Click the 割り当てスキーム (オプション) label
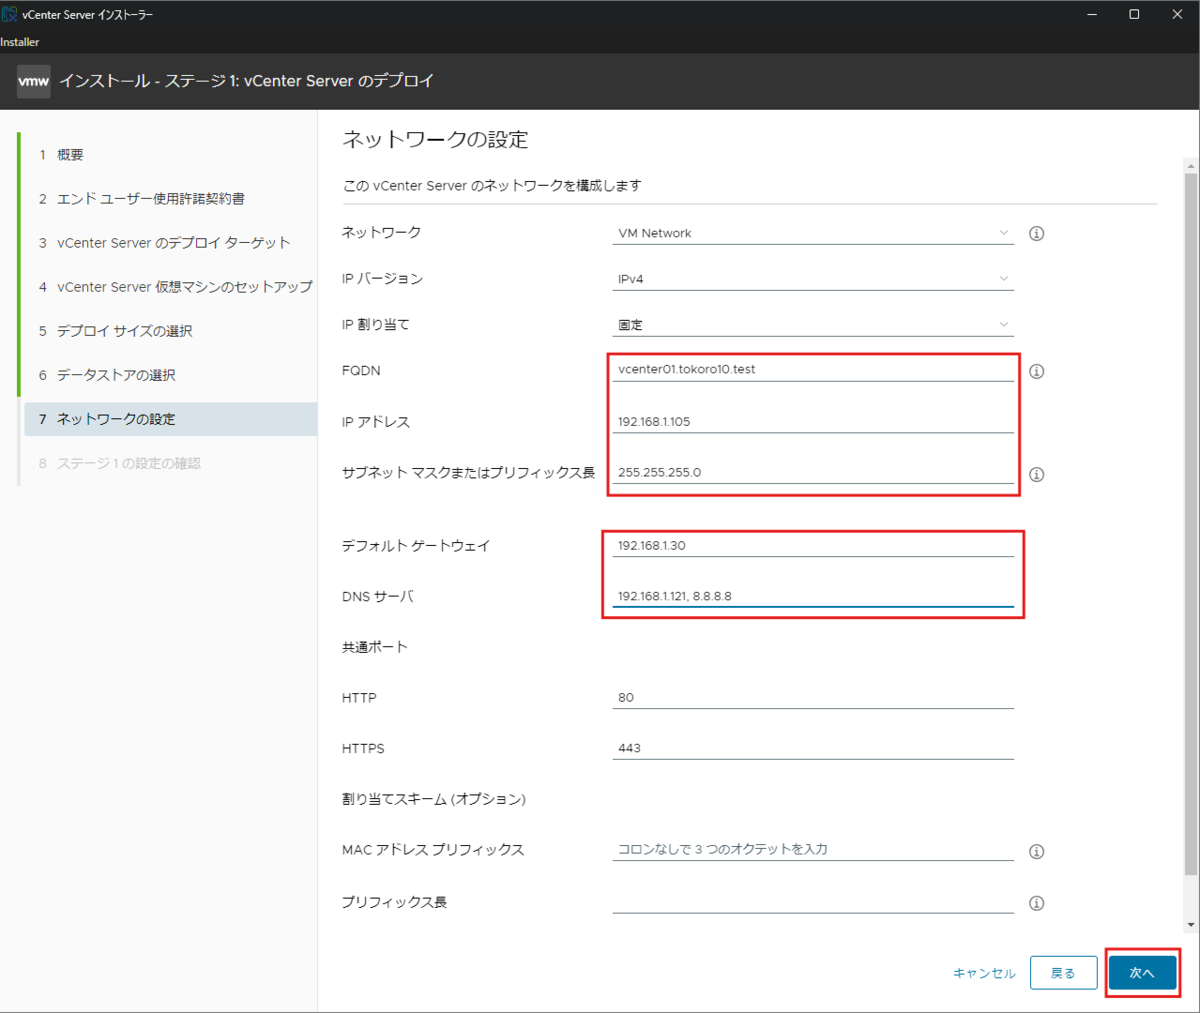 pos(434,799)
